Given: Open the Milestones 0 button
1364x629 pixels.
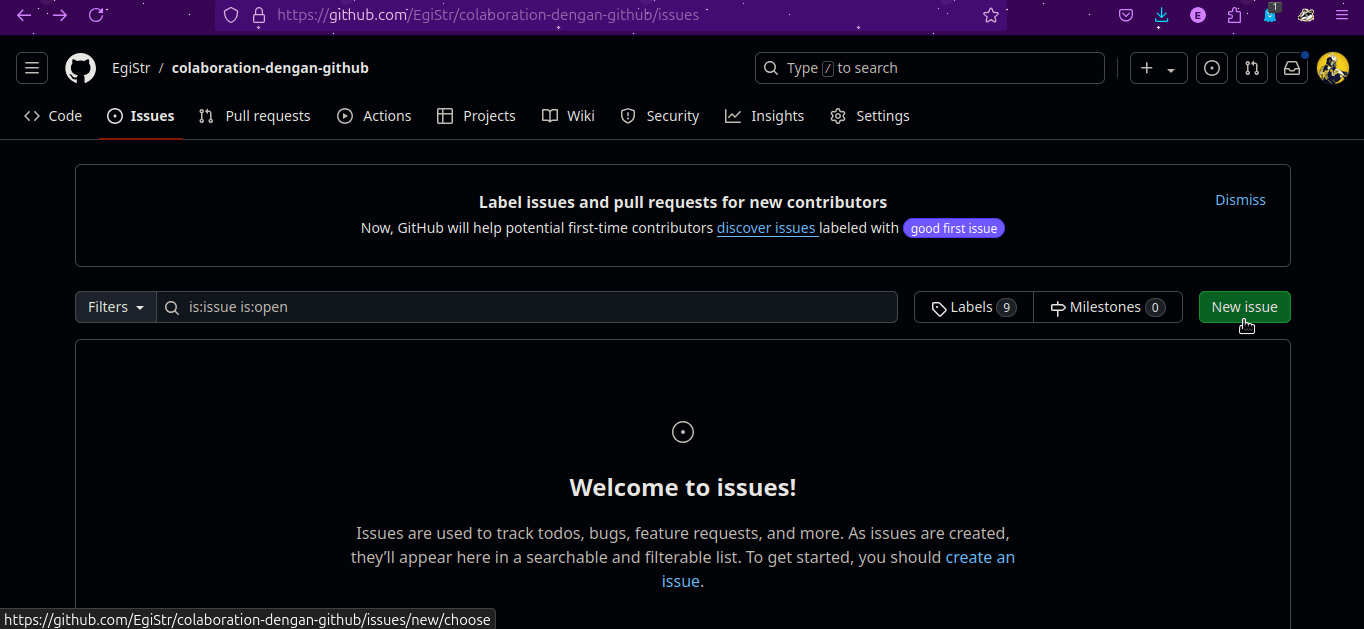Looking at the screenshot, I should 1108,307.
